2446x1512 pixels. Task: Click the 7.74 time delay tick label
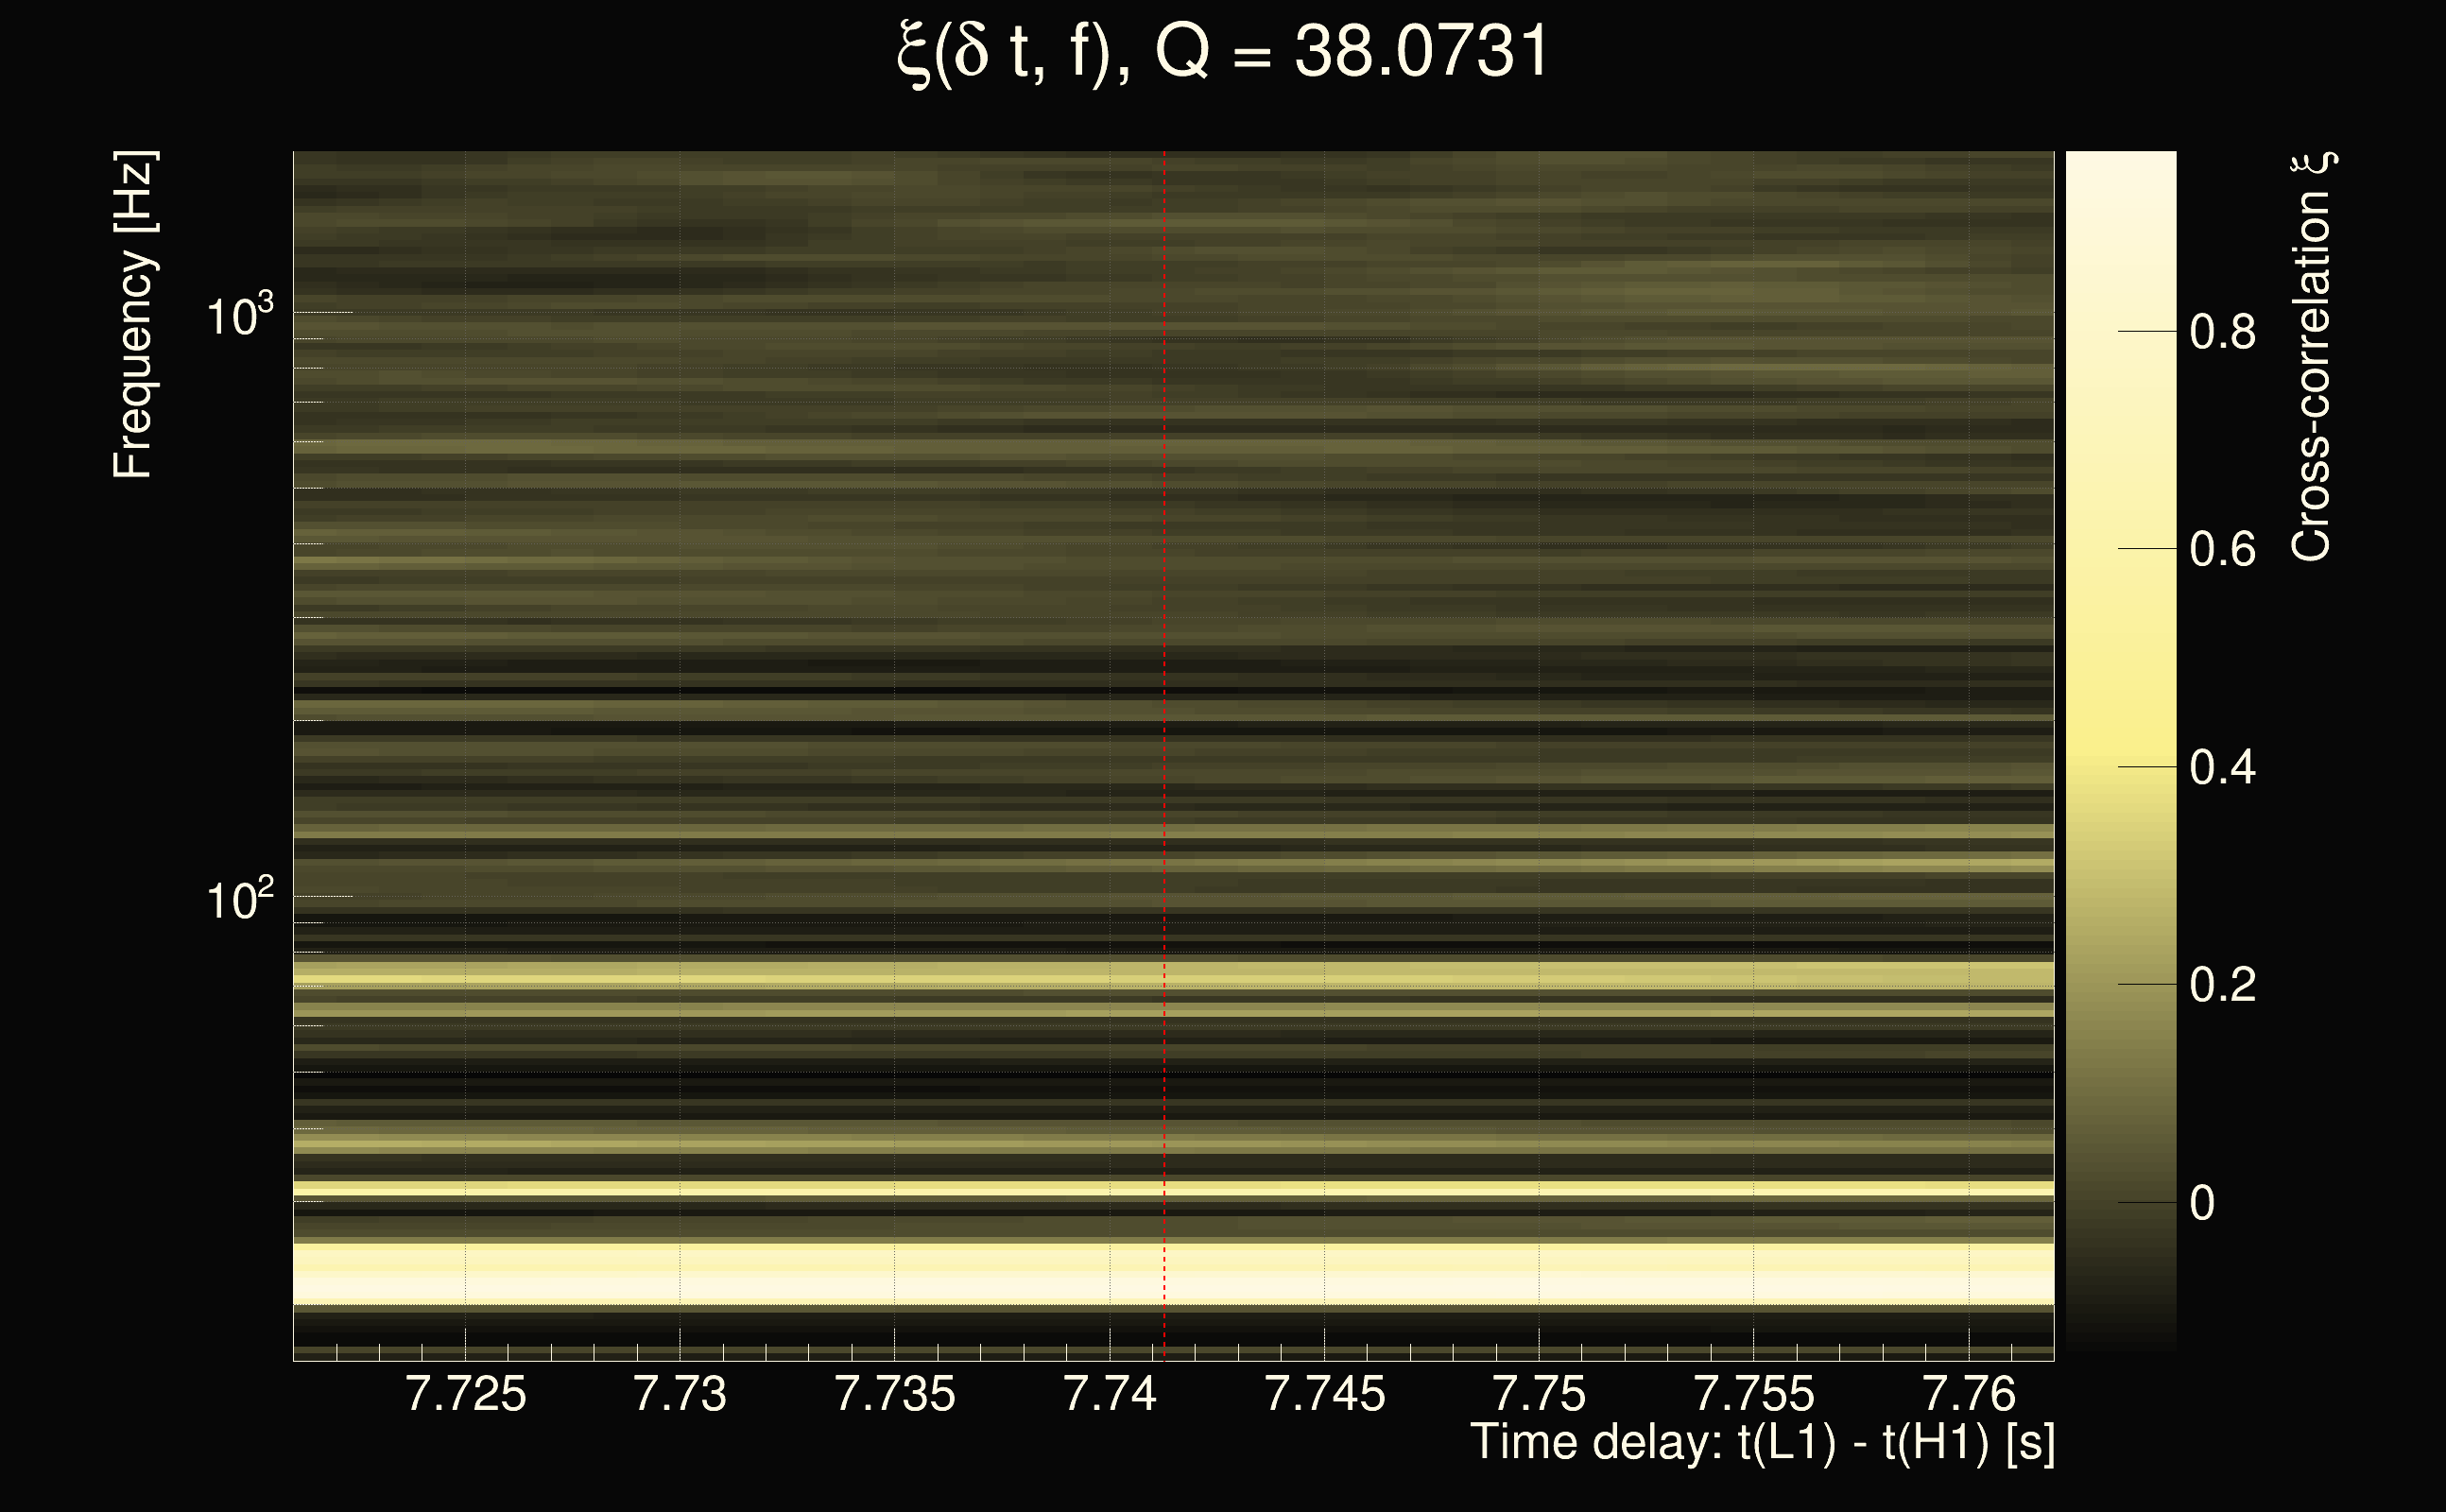click(x=1109, y=1395)
